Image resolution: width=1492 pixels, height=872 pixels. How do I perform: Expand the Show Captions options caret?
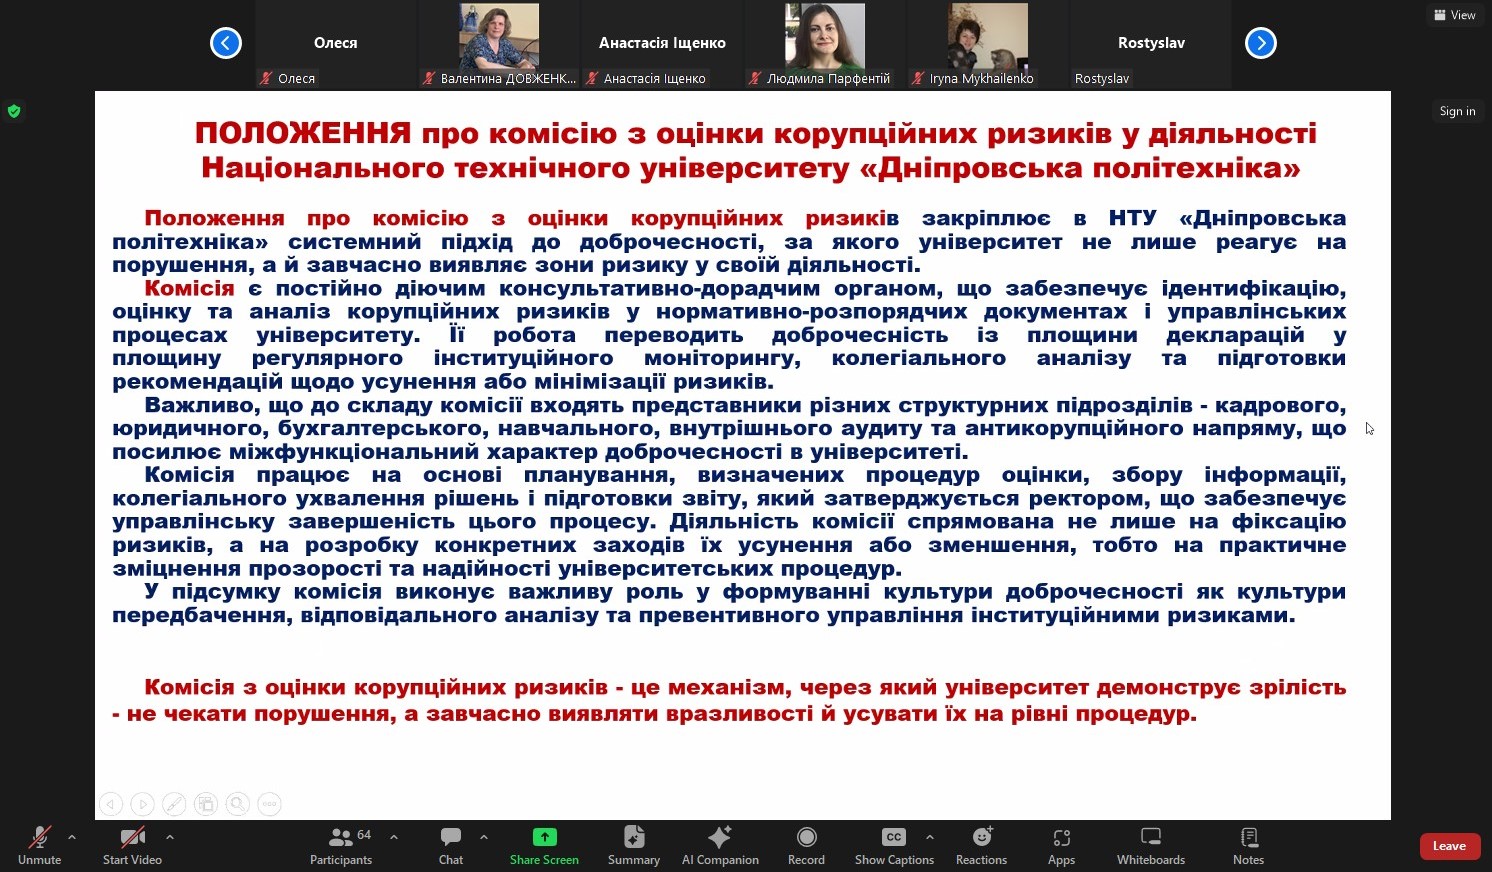pos(930,837)
